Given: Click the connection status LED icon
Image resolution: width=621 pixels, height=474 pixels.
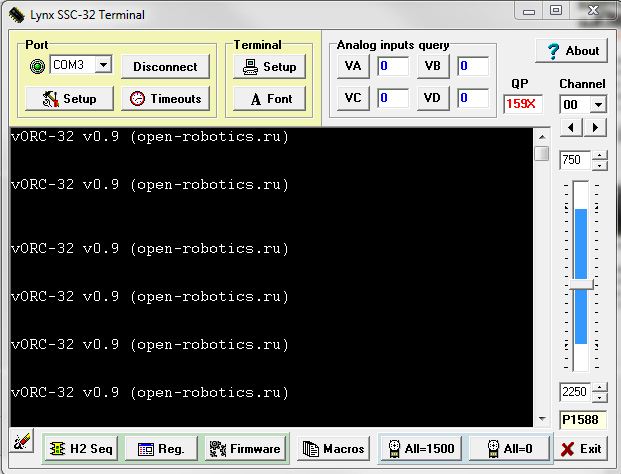Looking at the screenshot, I should pos(38,66).
